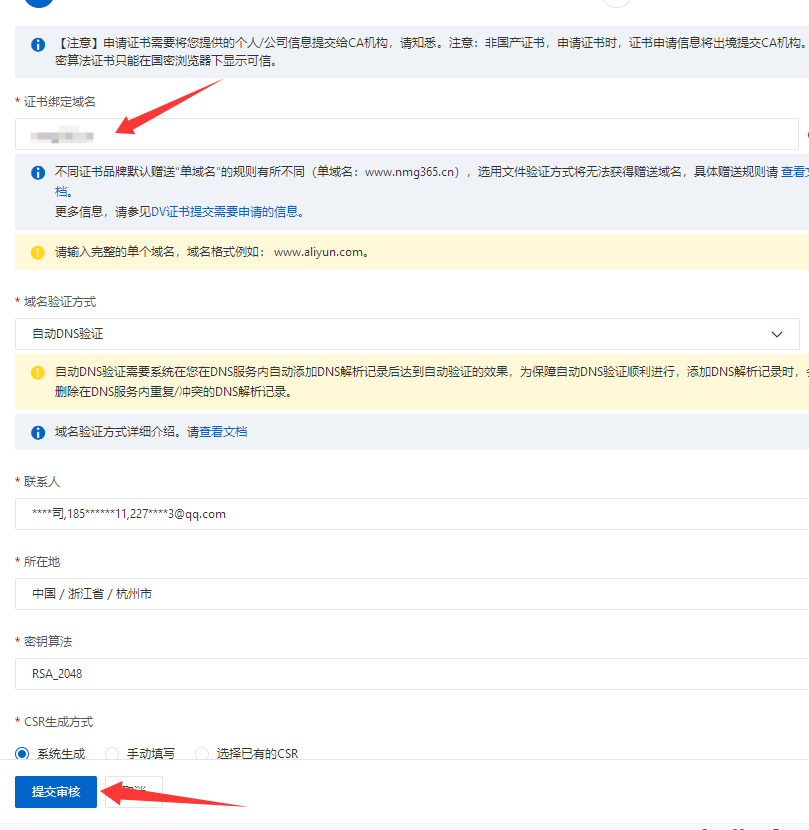Select the 系统生成 radio option

(22, 754)
